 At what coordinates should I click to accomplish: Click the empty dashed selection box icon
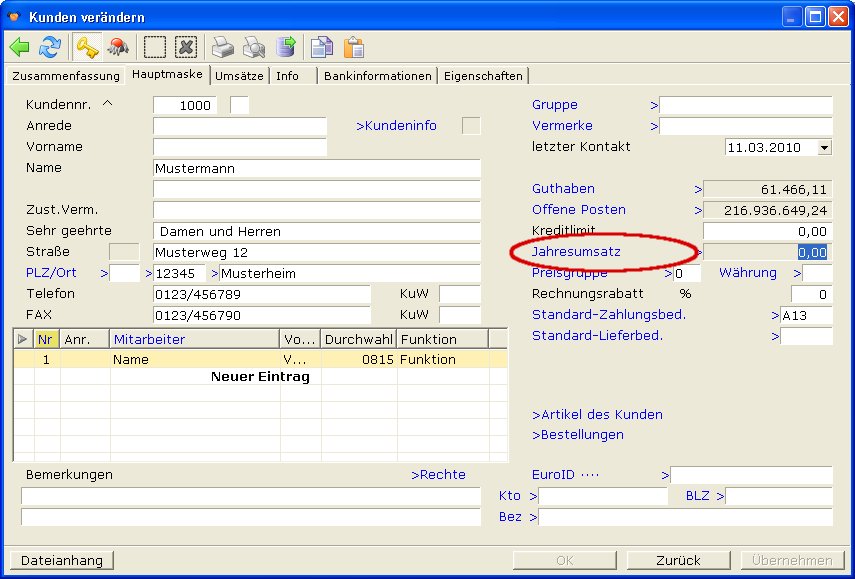click(x=154, y=47)
